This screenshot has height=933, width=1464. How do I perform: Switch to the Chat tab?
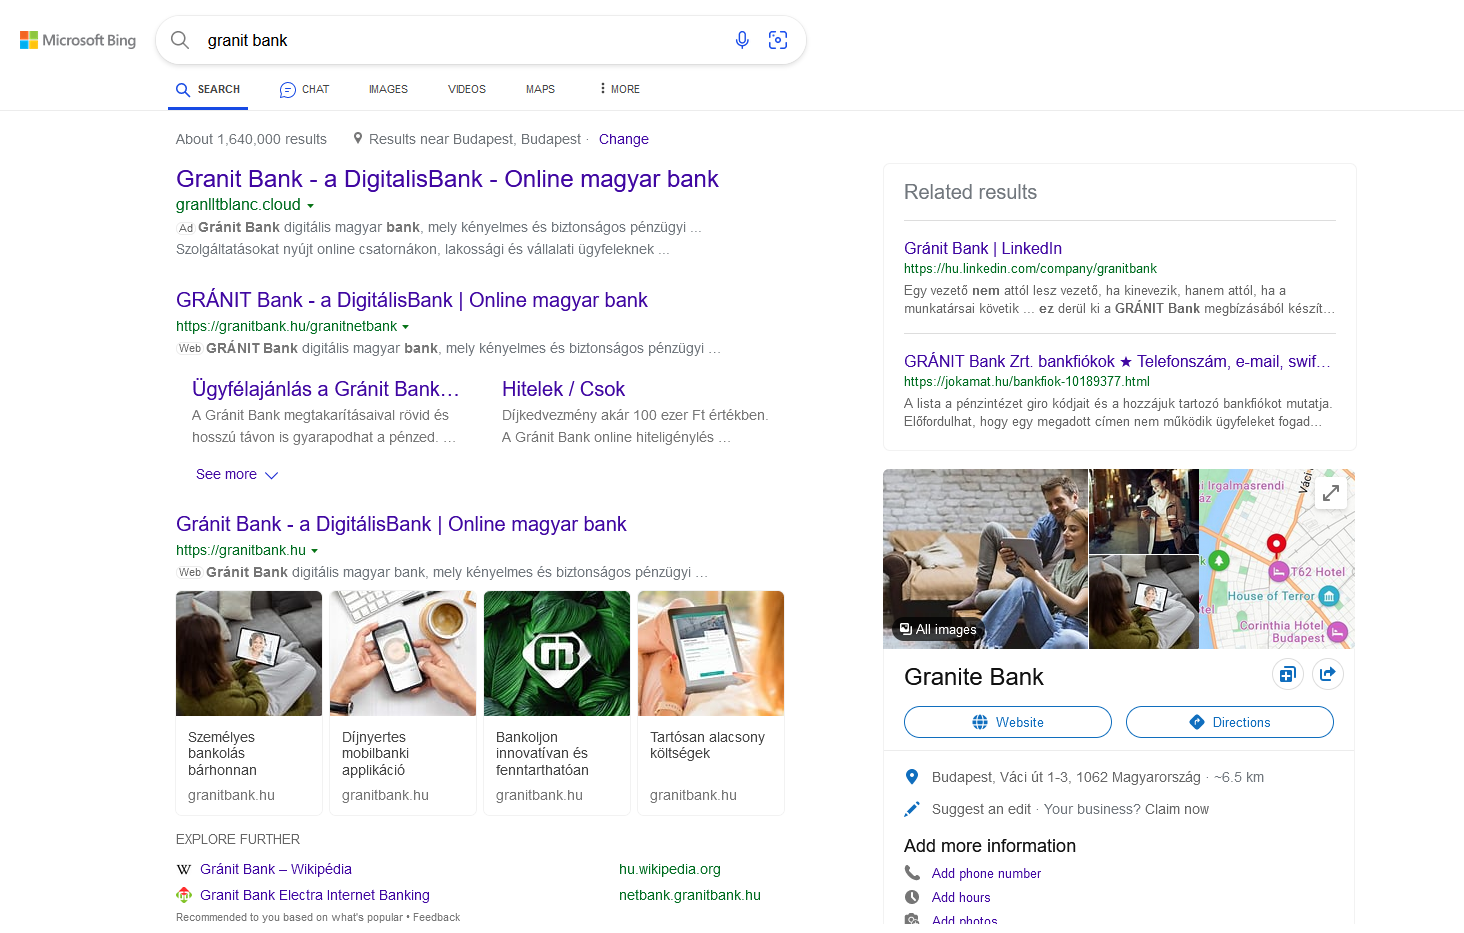point(305,89)
